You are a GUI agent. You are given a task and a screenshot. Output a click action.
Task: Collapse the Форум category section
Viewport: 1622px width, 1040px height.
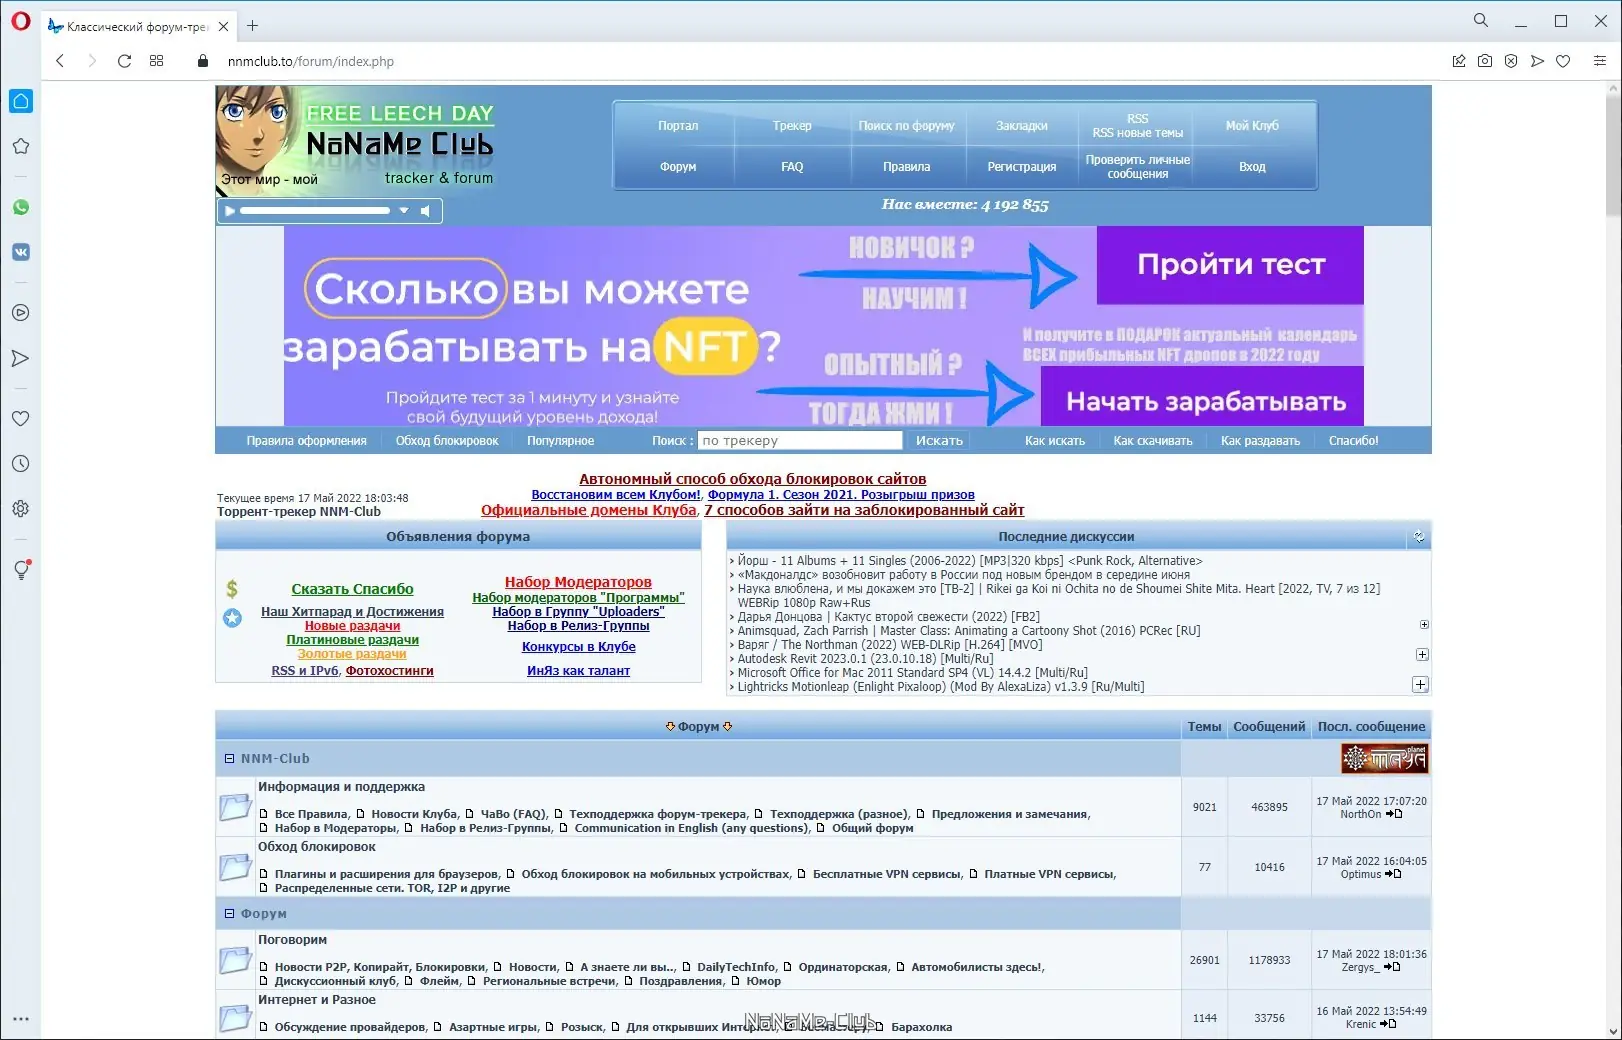(x=230, y=914)
